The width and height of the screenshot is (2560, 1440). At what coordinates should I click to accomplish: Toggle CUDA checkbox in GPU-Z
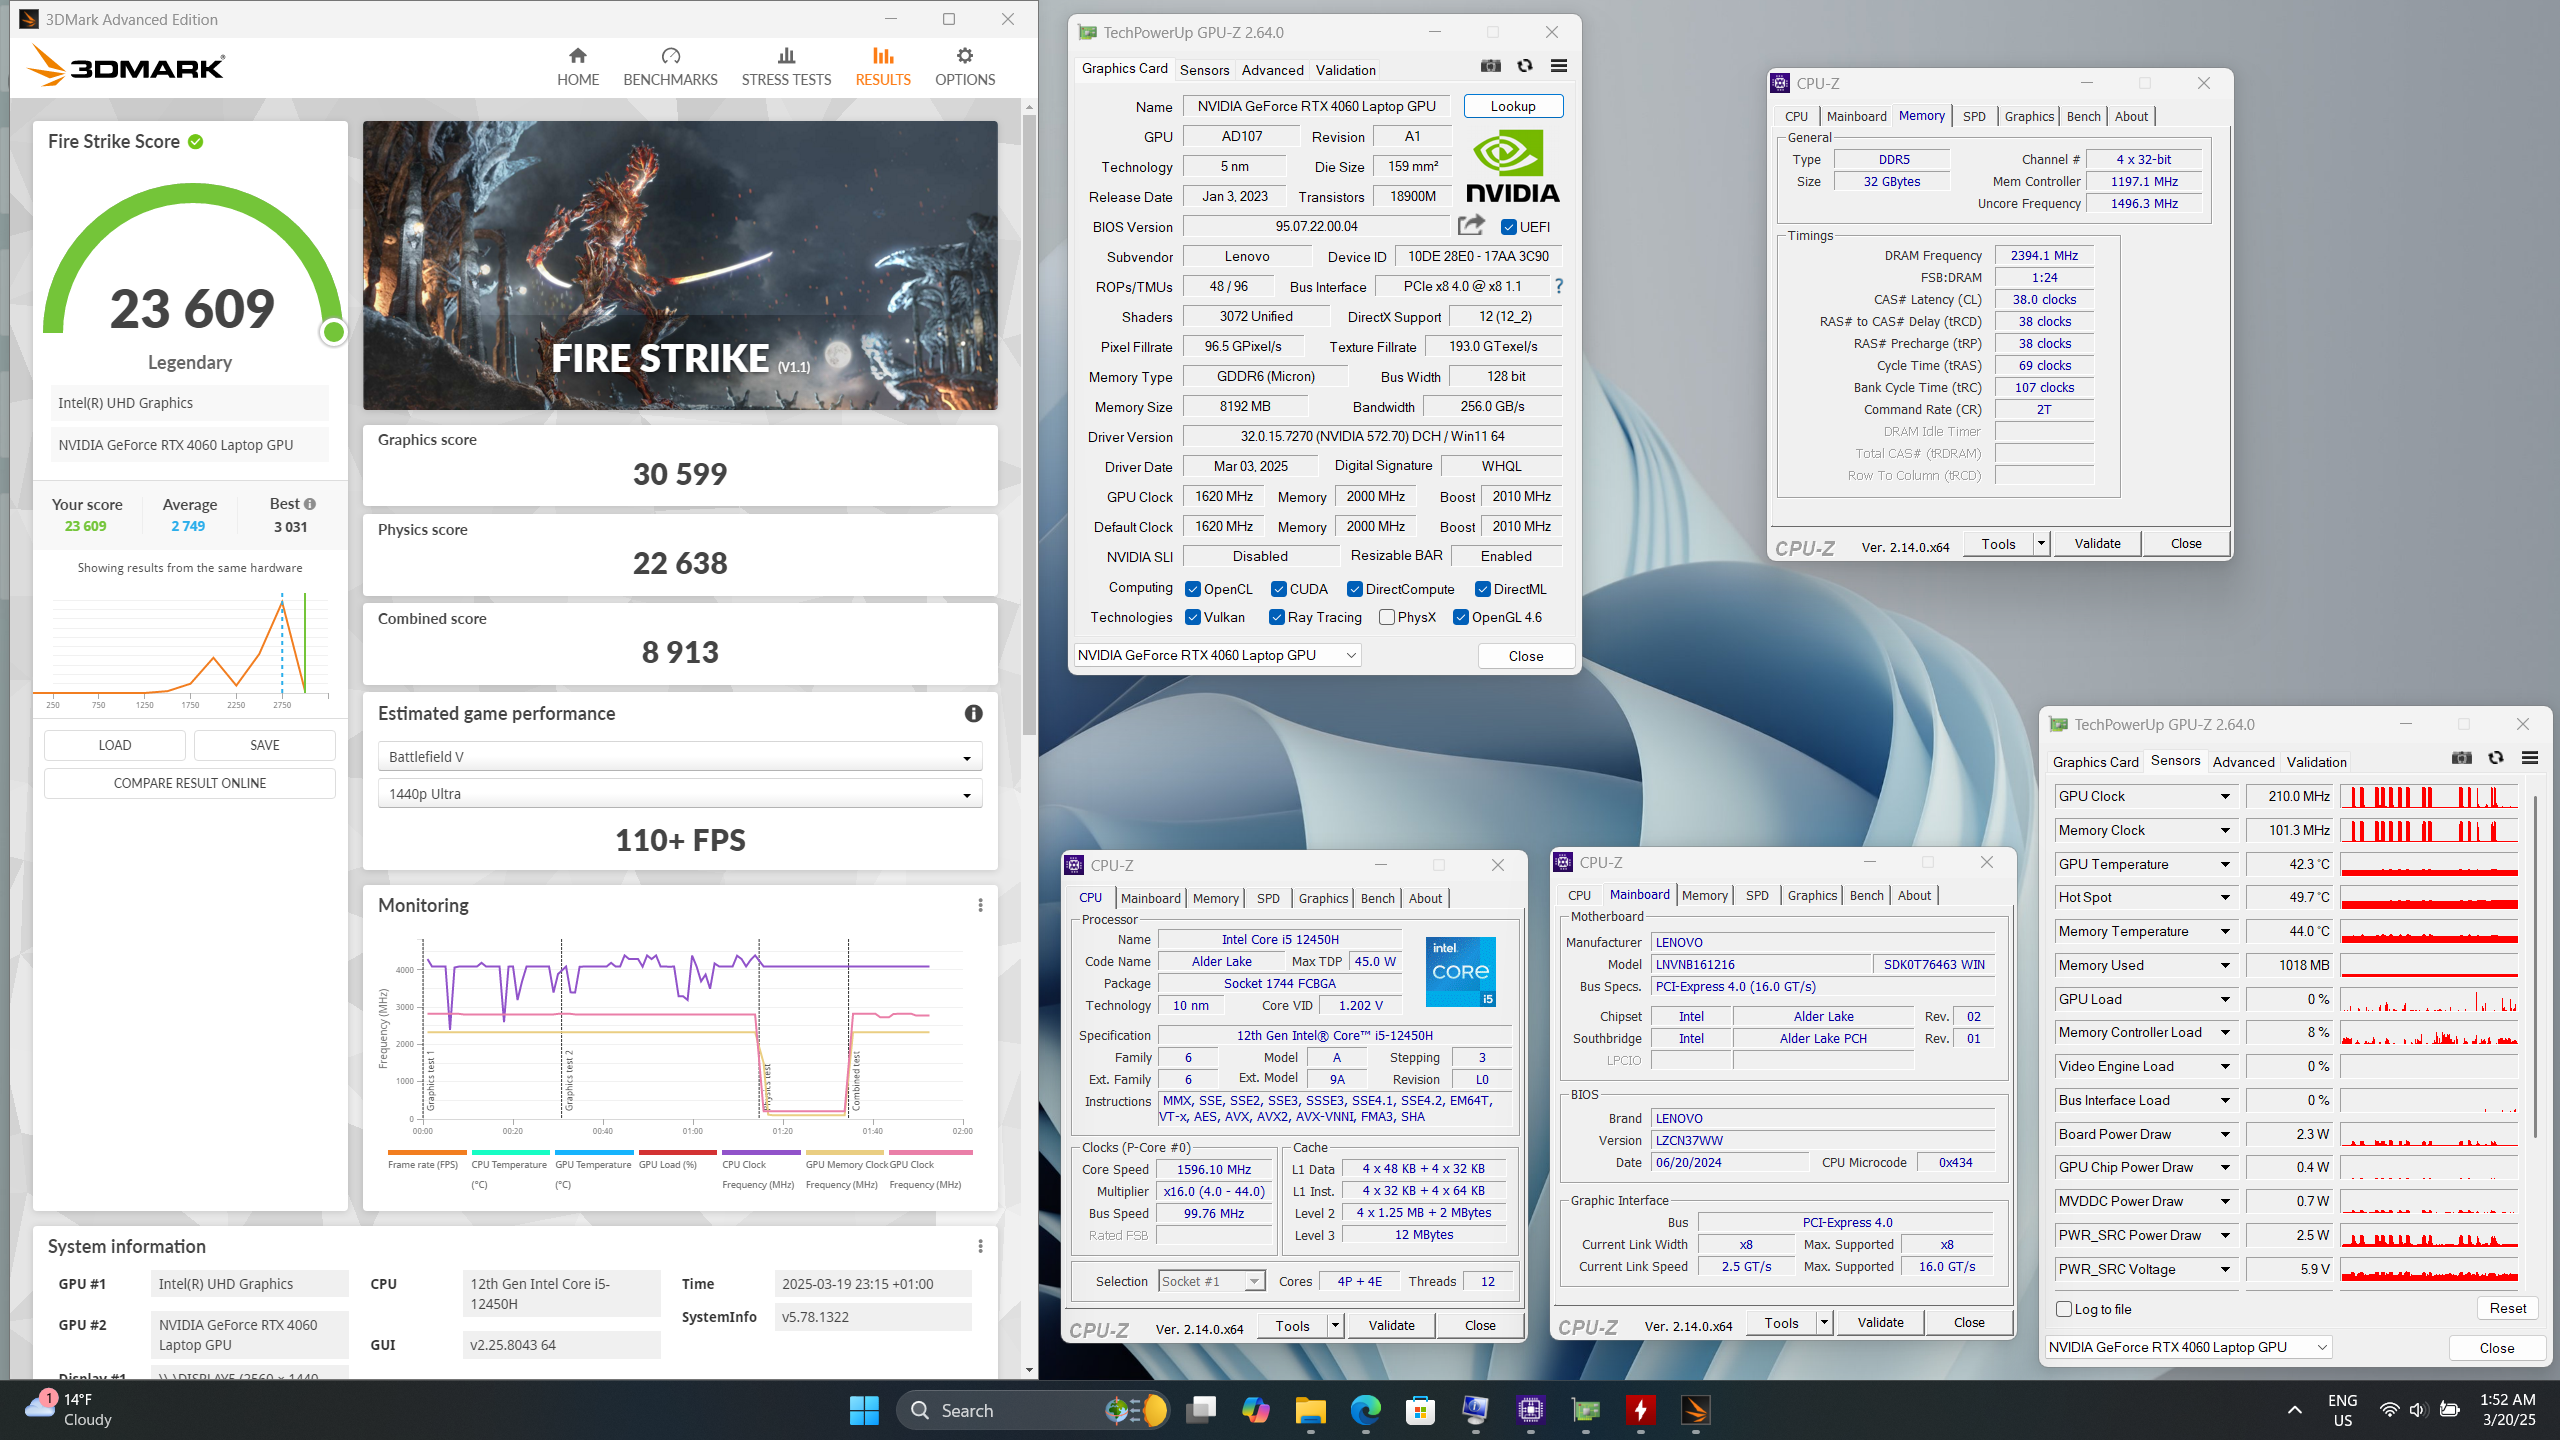pos(1278,589)
